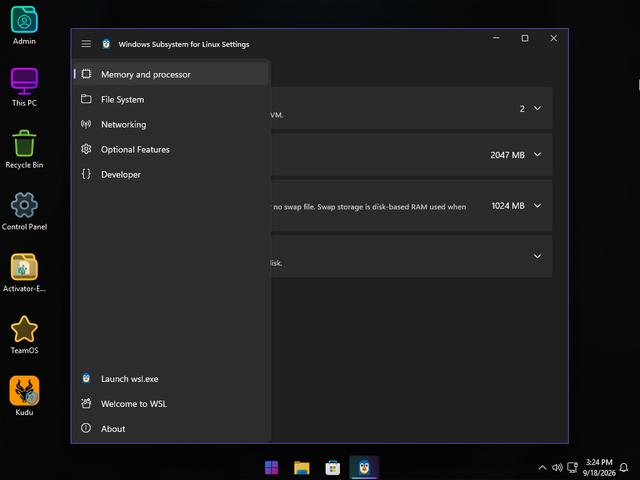Open the Developer settings page
Screen dimensions: 640x480
(171, 174)
